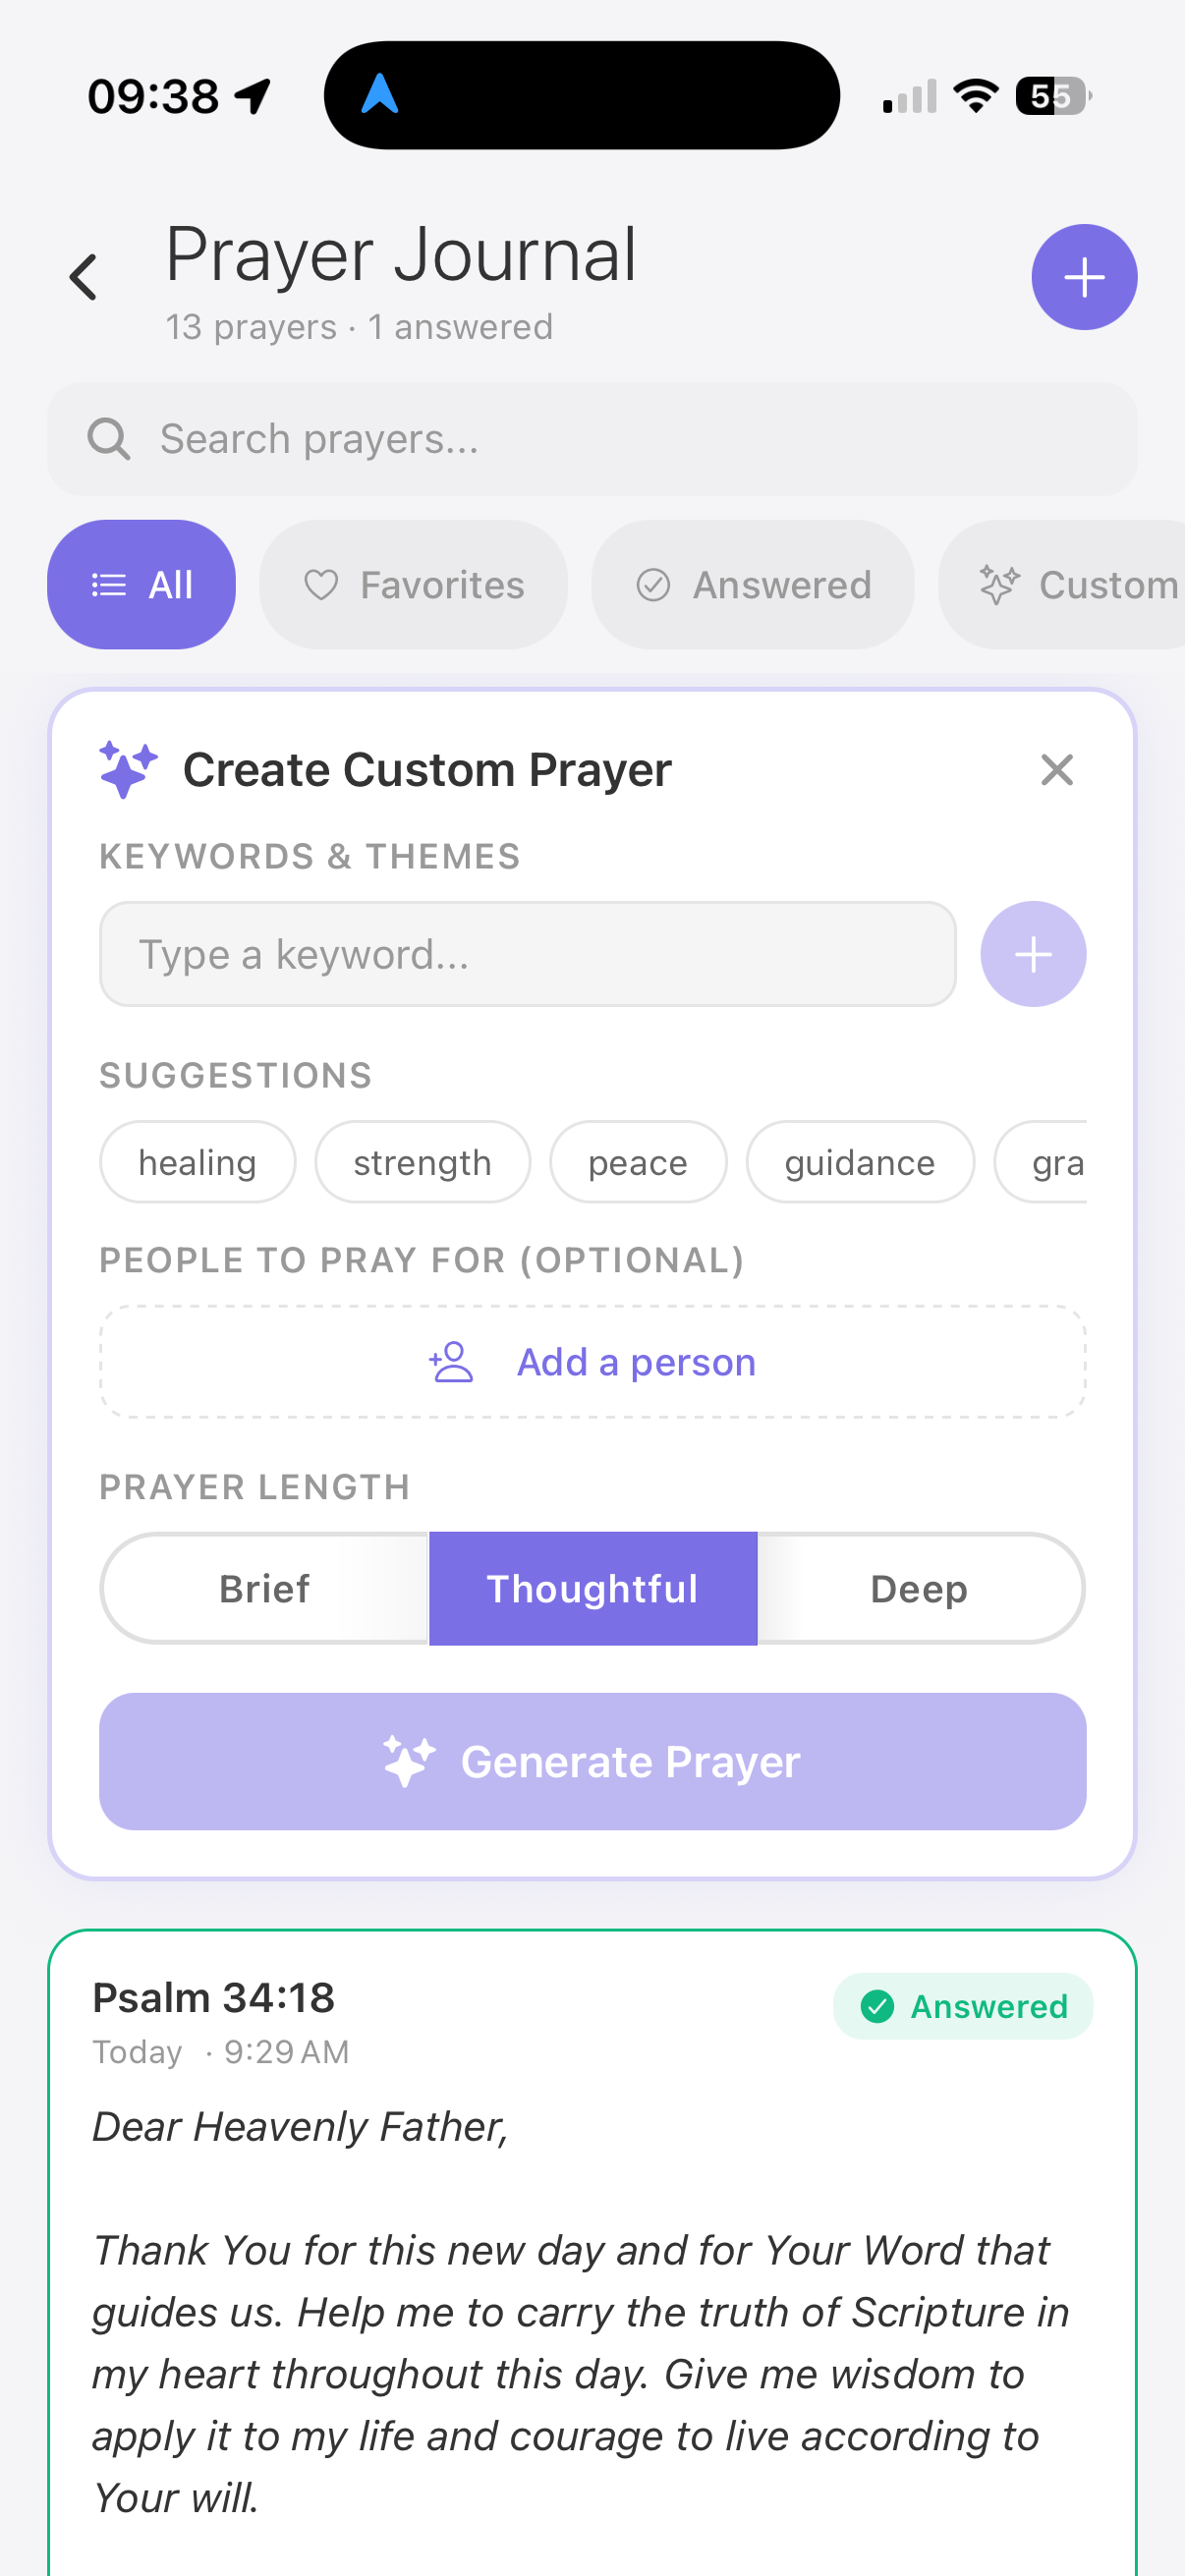
Task: Tap the add keyword plus button
Action: pos(1032,954)
